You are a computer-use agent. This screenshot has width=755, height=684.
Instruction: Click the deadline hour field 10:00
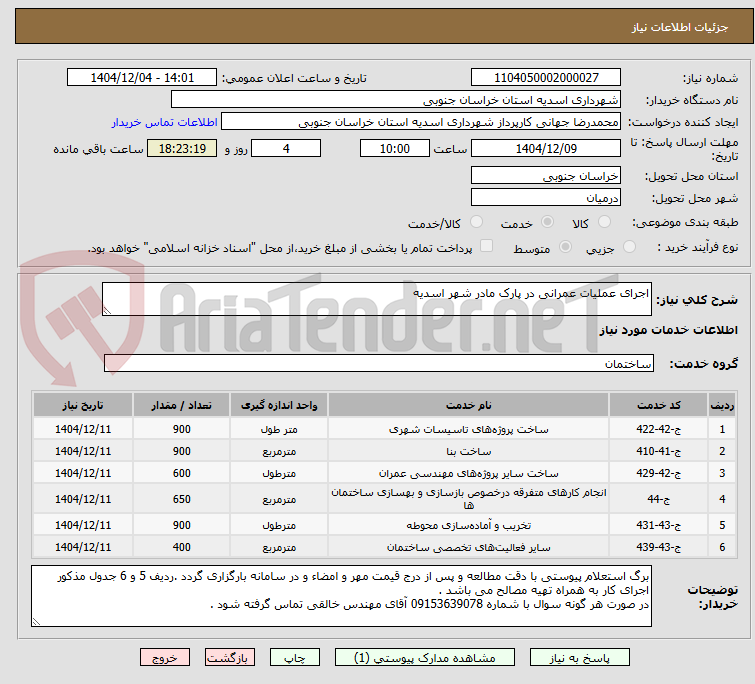[394, 148]
